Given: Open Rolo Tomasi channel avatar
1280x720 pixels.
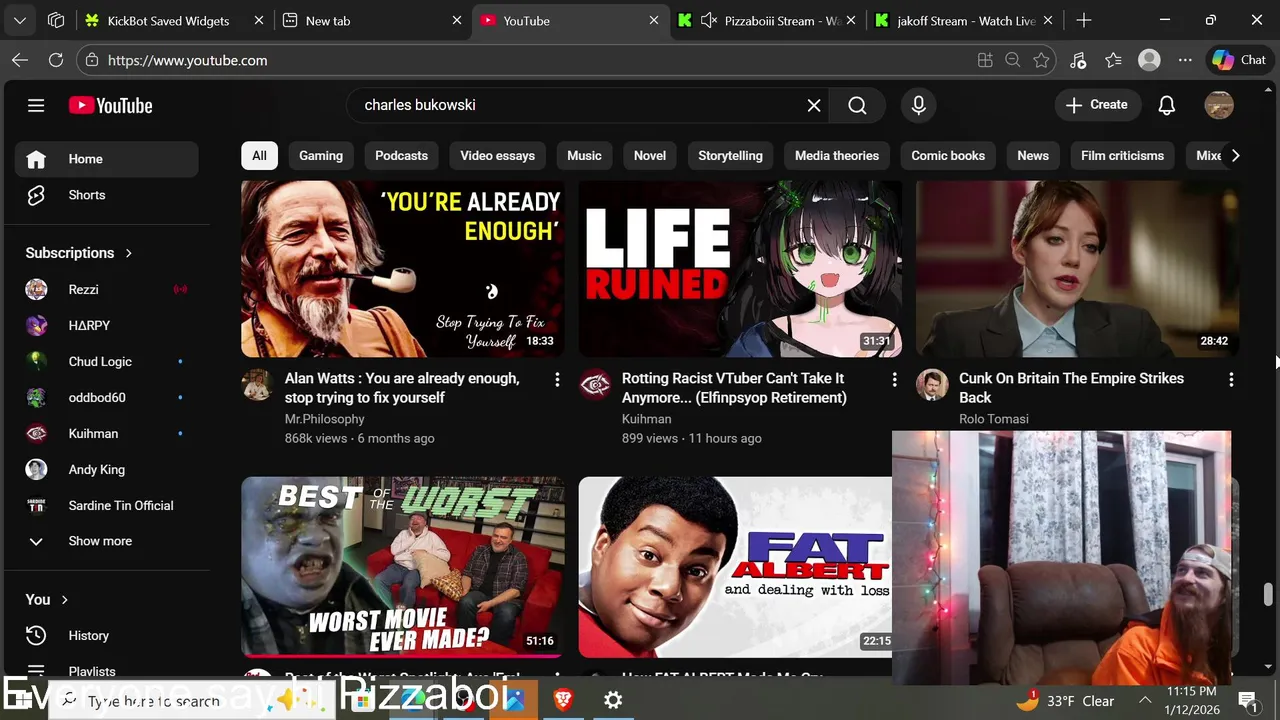Looking at the screenshot, I should pos(931,385).
